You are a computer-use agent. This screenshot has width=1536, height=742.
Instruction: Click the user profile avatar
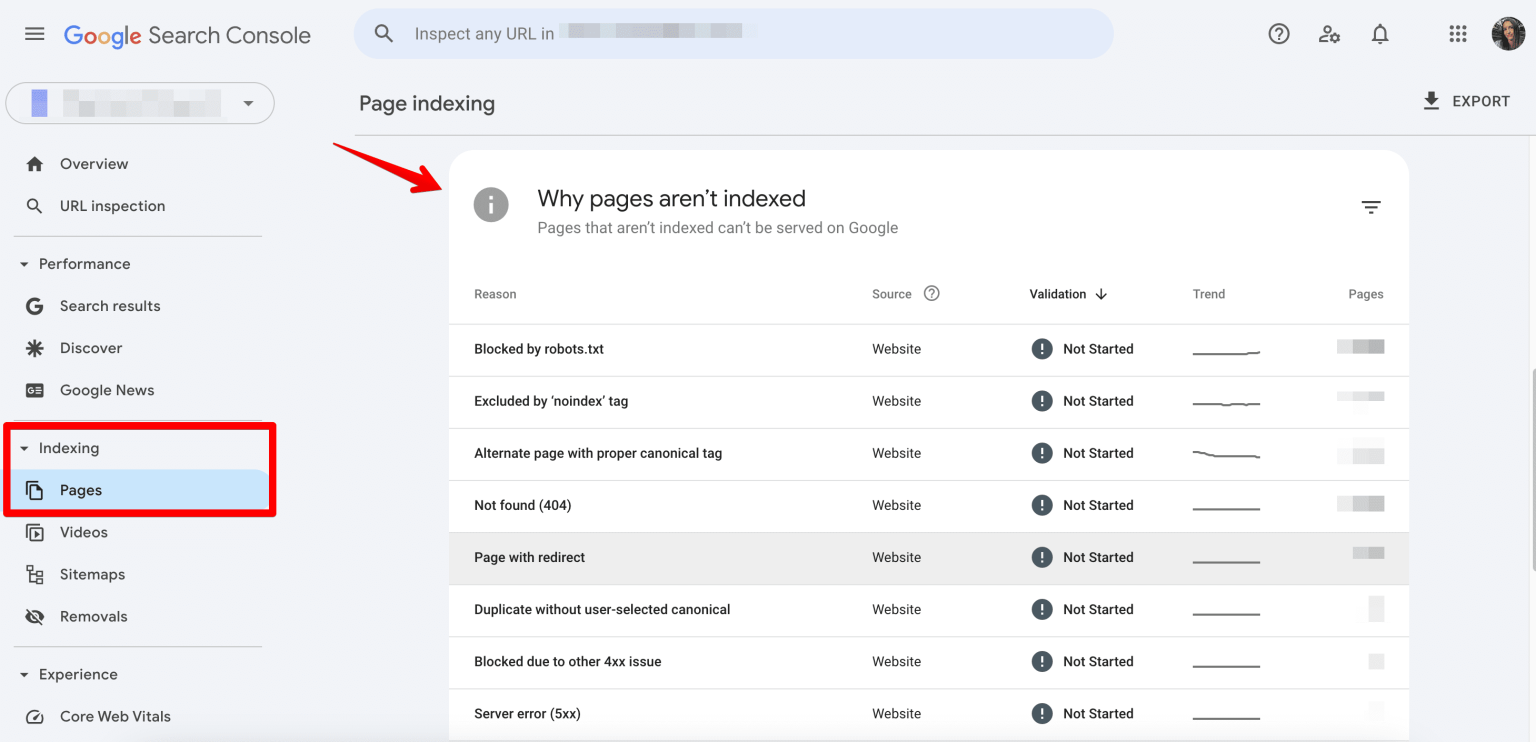point(1508,34)
